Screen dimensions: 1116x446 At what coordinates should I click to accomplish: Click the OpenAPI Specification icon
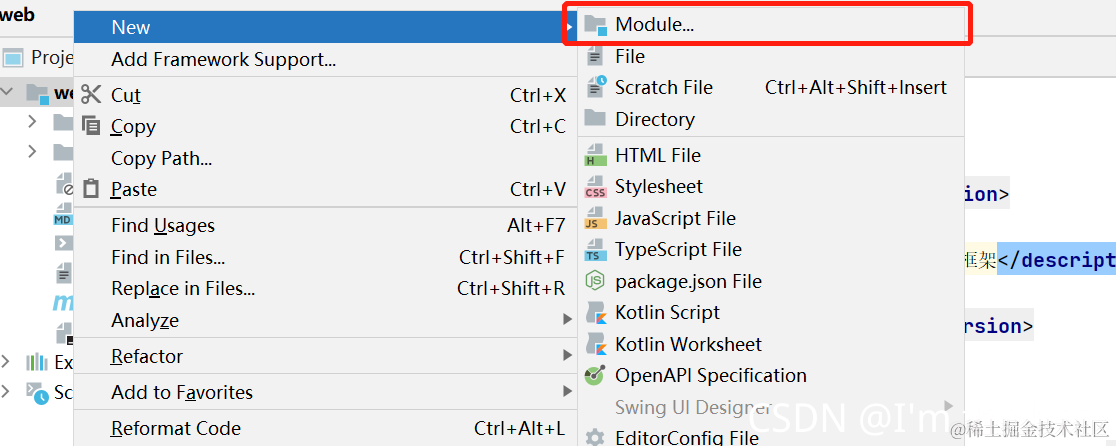594,375
